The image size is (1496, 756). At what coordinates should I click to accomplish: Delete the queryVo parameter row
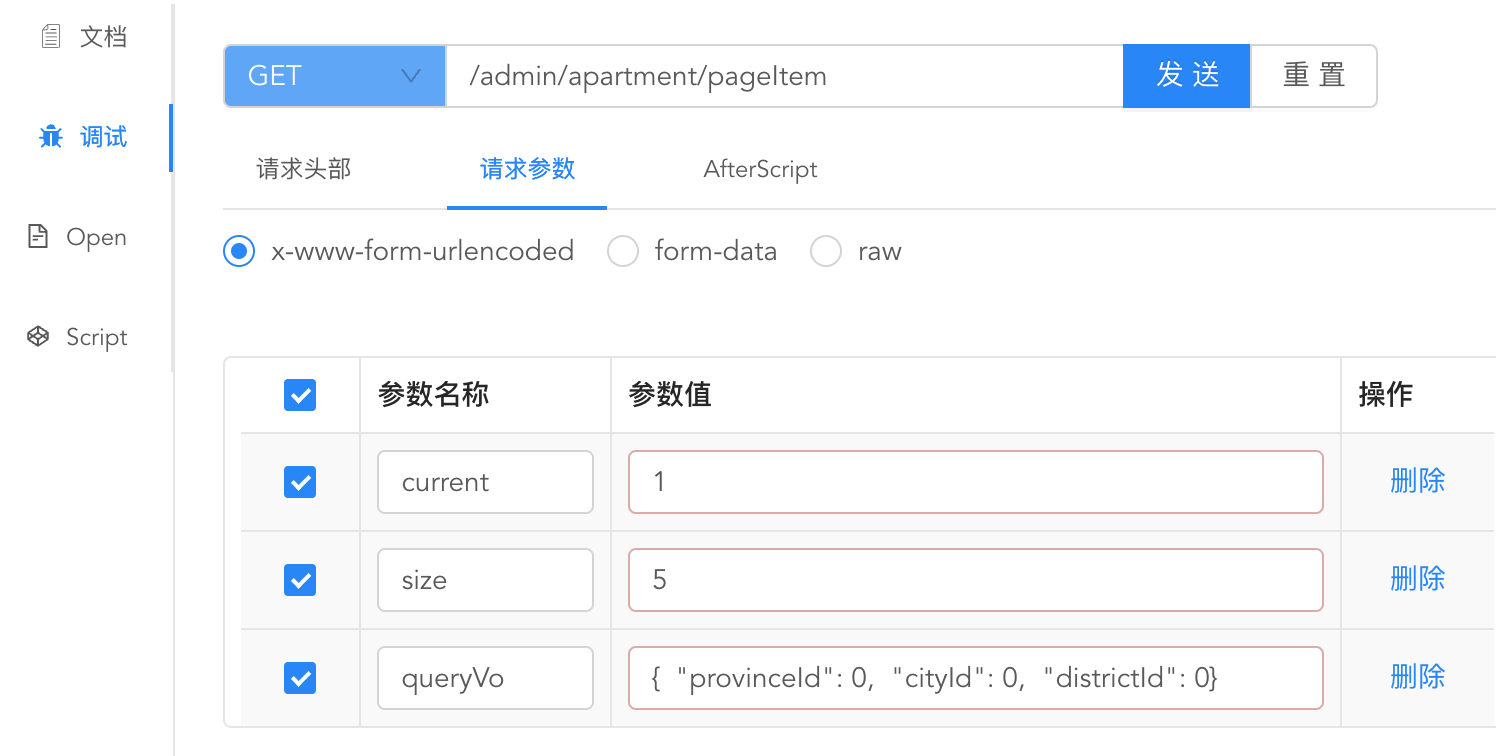tap(1417, 677)
